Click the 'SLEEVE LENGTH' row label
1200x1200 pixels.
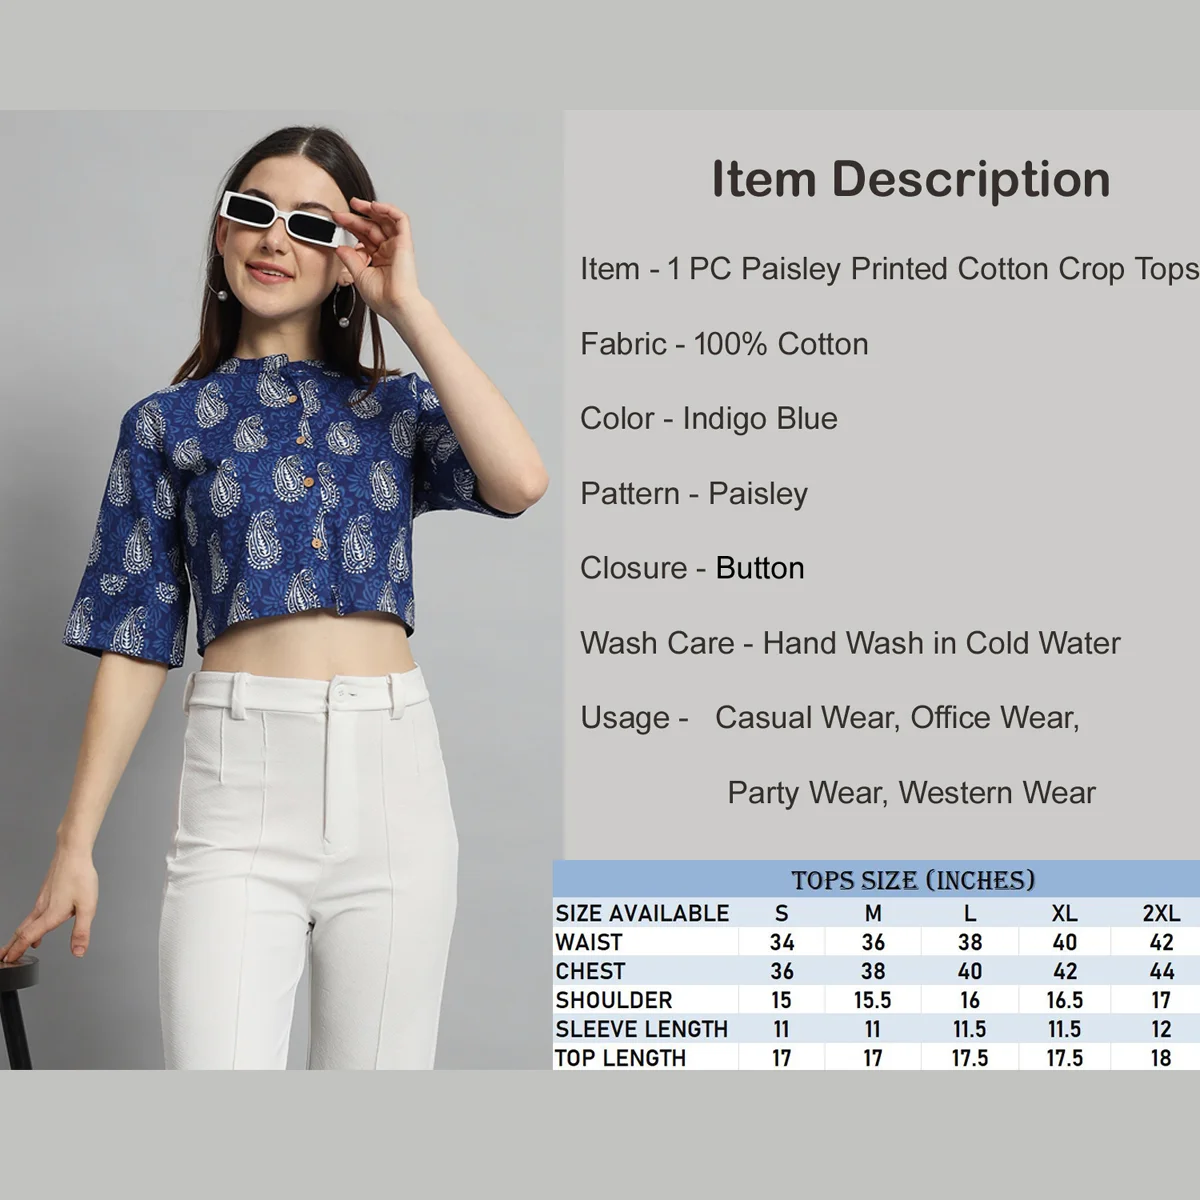click(642, 1029)
